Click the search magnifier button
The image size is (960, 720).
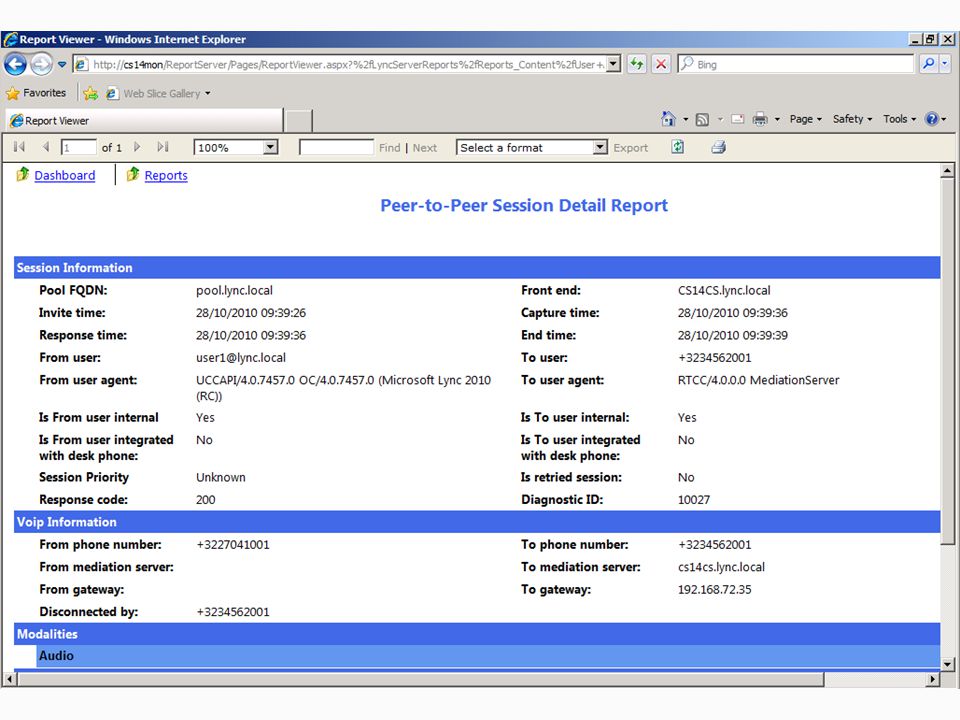[x=928, y=64]
